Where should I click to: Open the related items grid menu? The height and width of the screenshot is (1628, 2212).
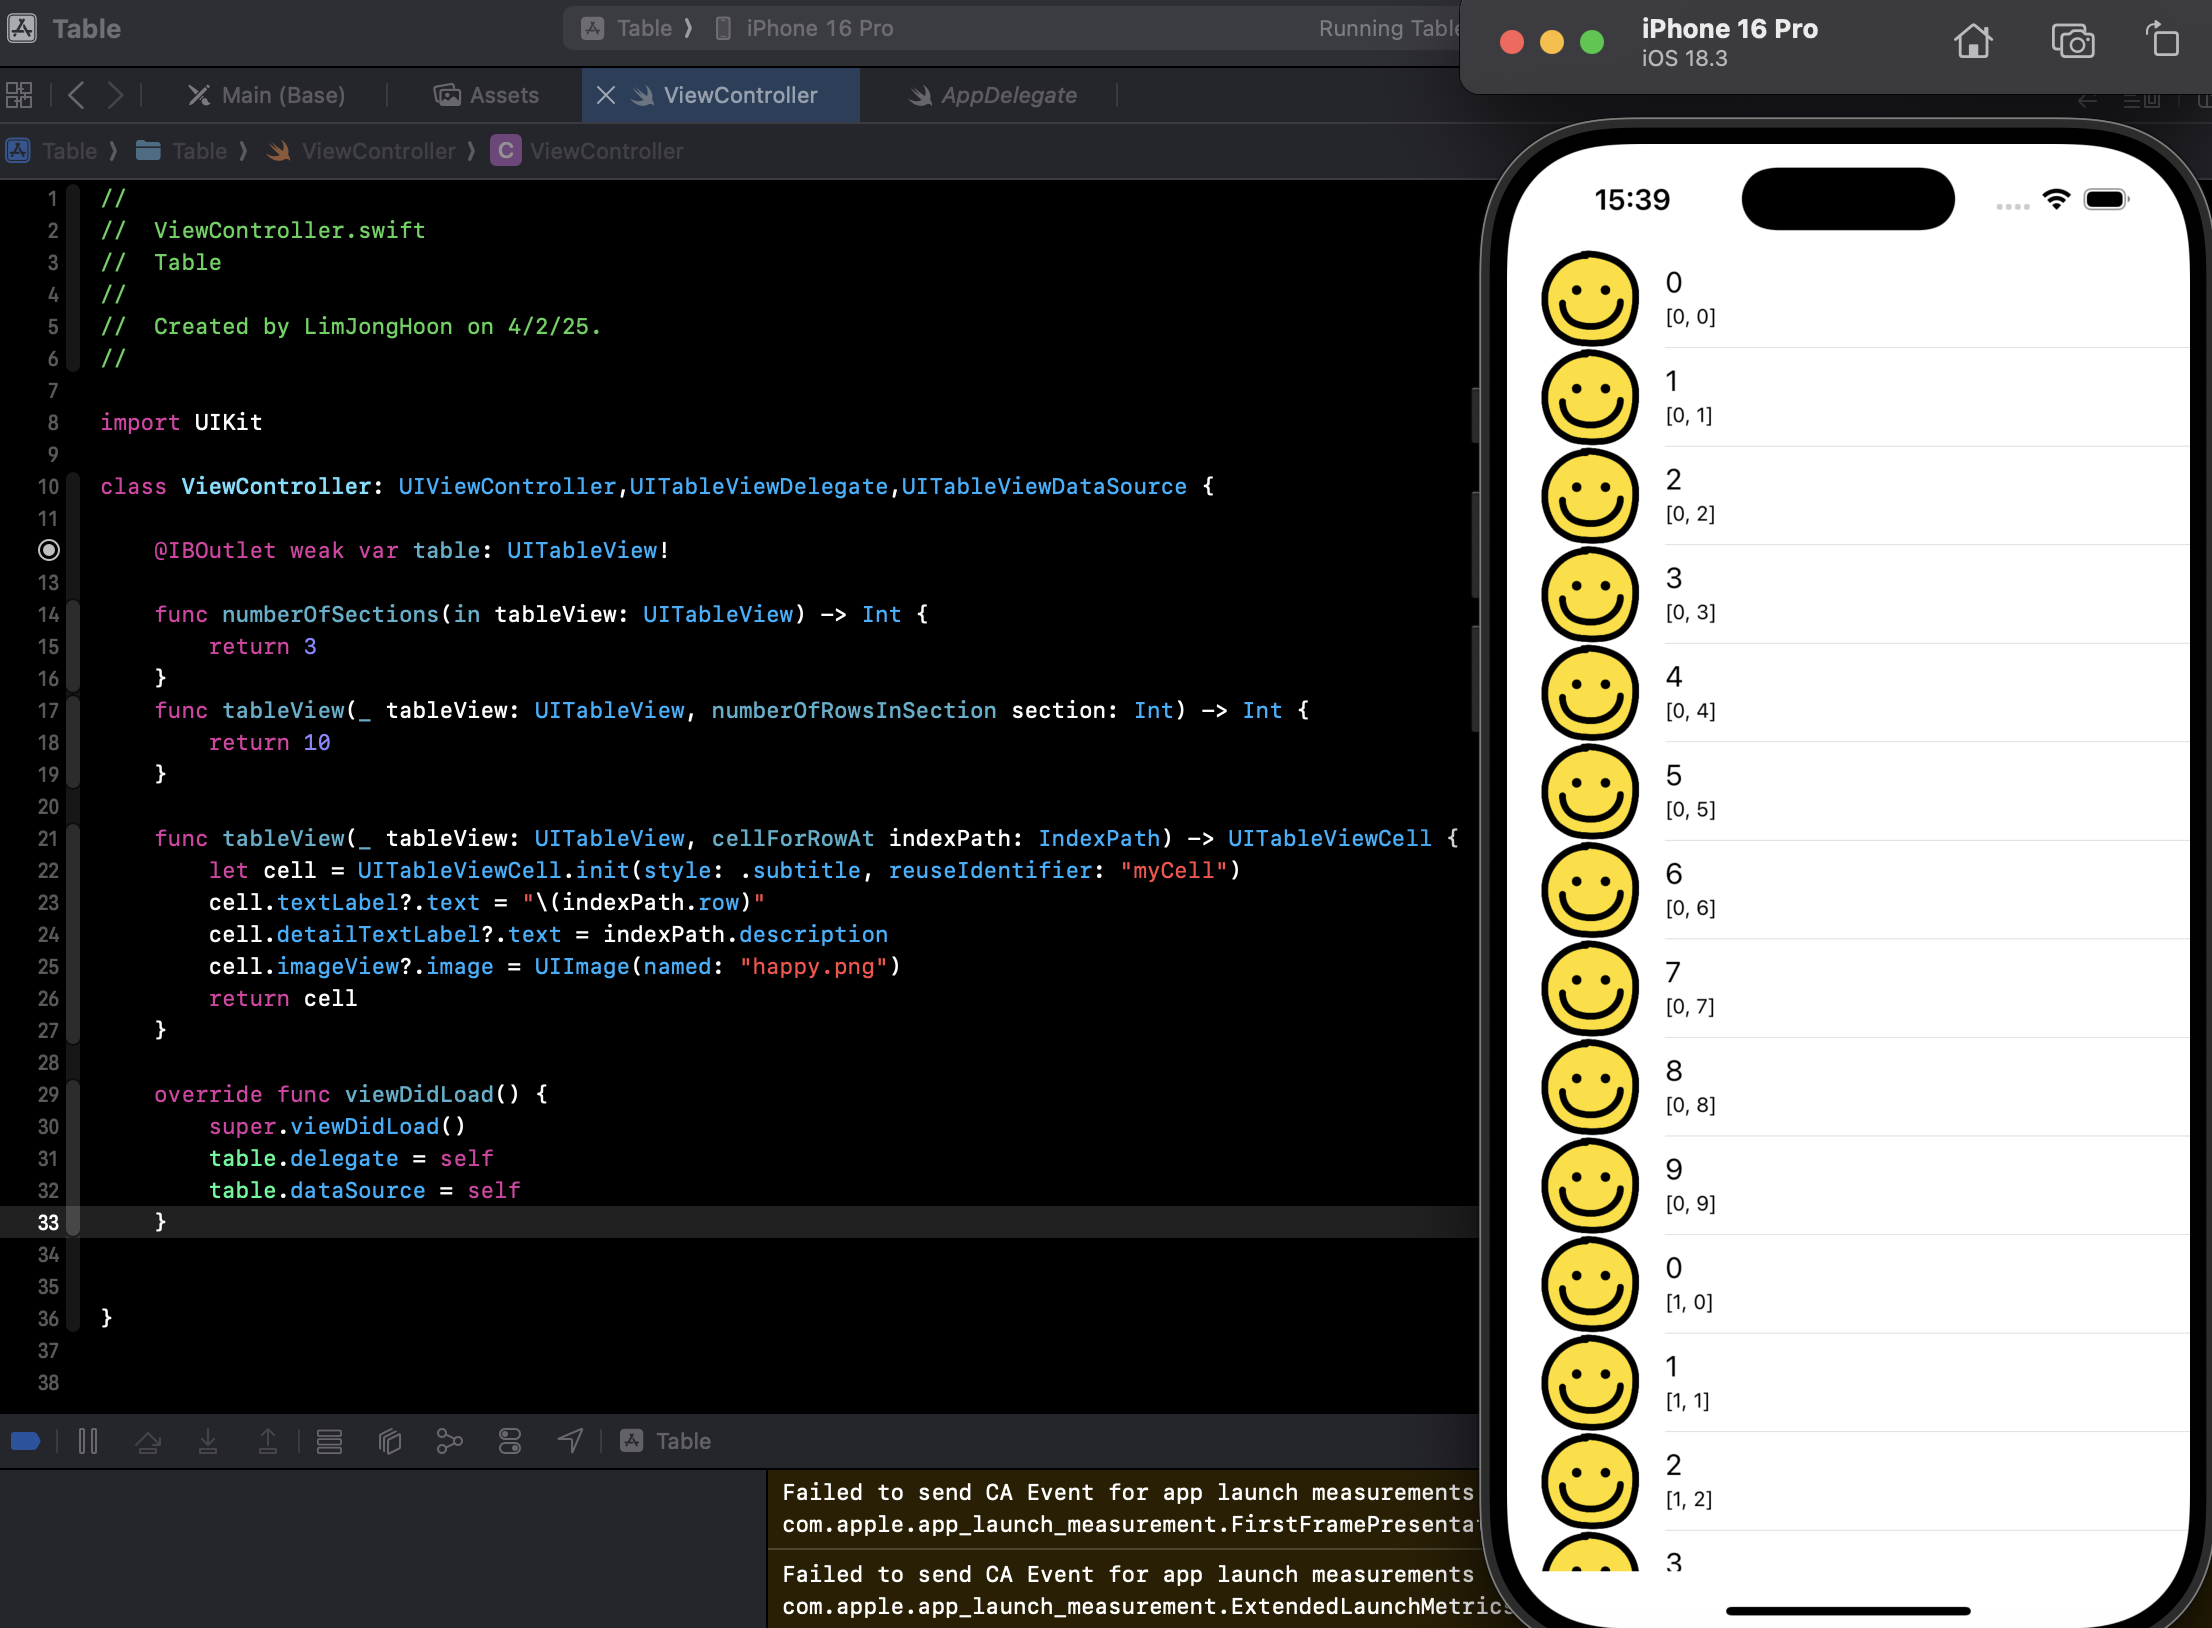pyautogui.click(x=19, y=95)
